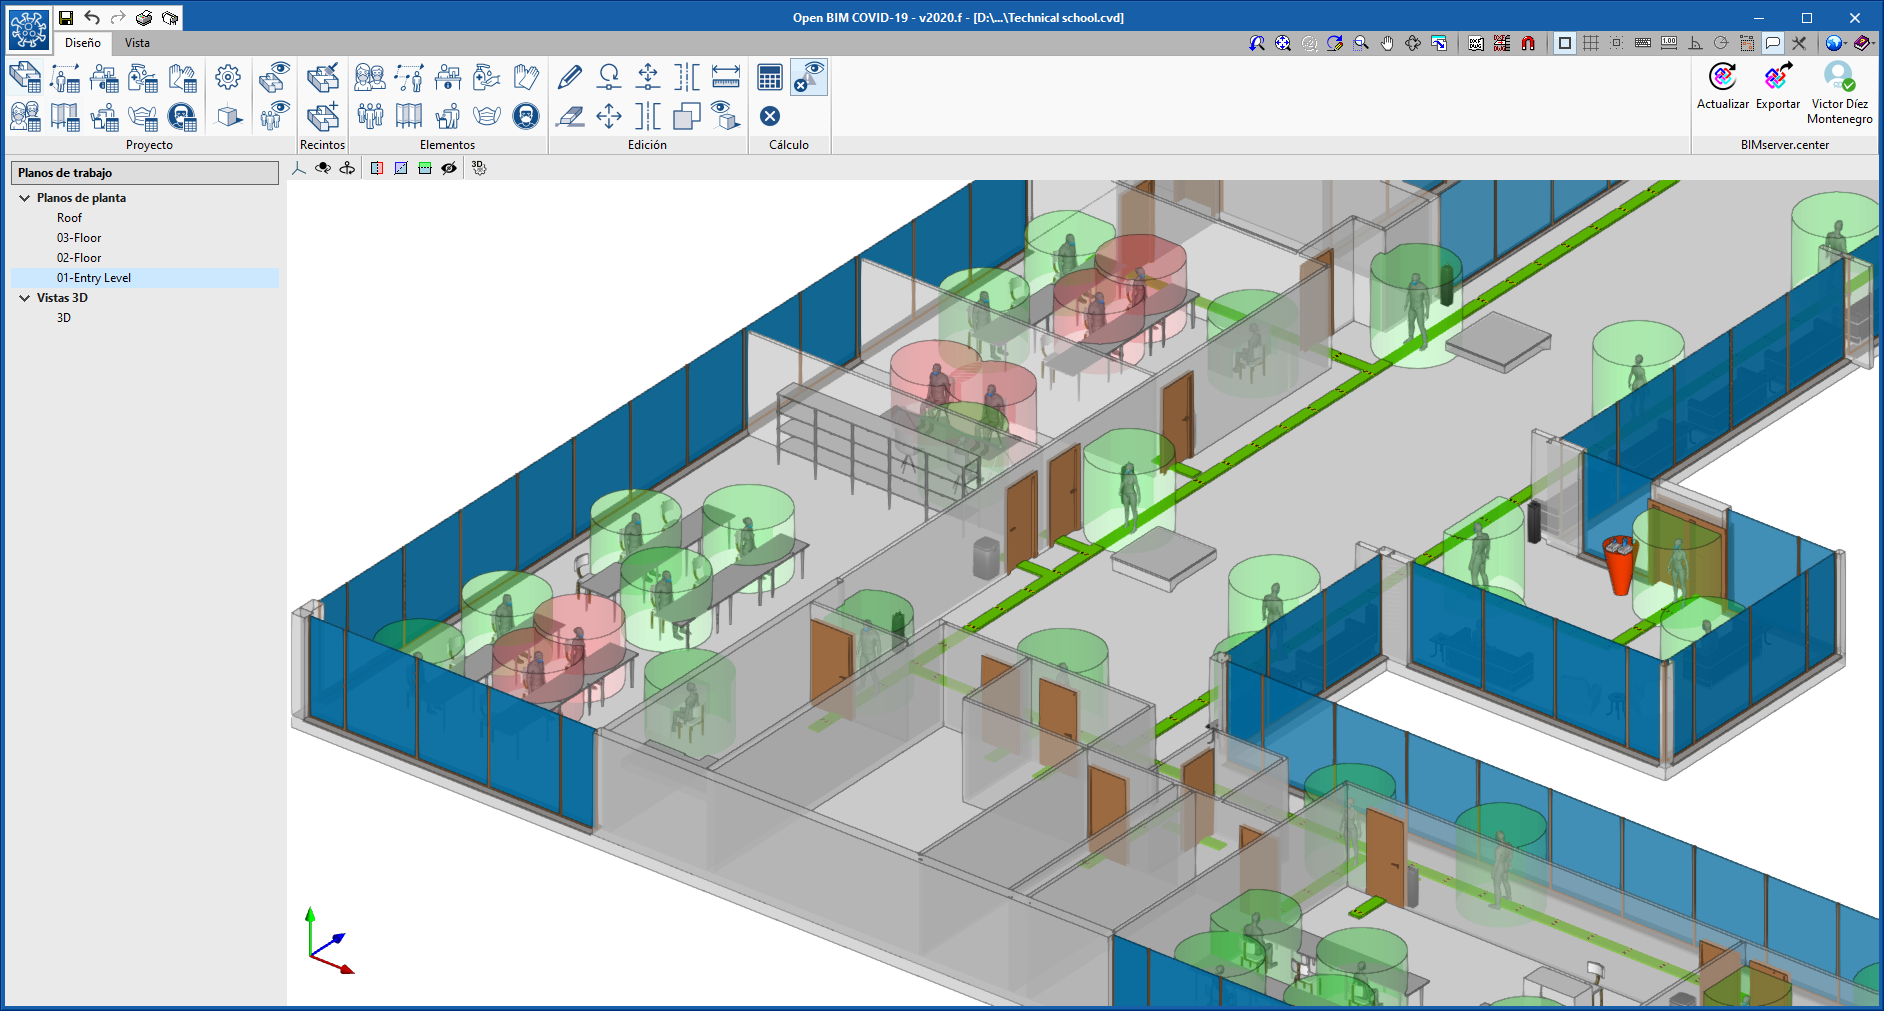Image resolution: width=1884 pixels, height=1011 pixels.
Task: Toggle the comments bubble tool
Action: point(1774,44)
